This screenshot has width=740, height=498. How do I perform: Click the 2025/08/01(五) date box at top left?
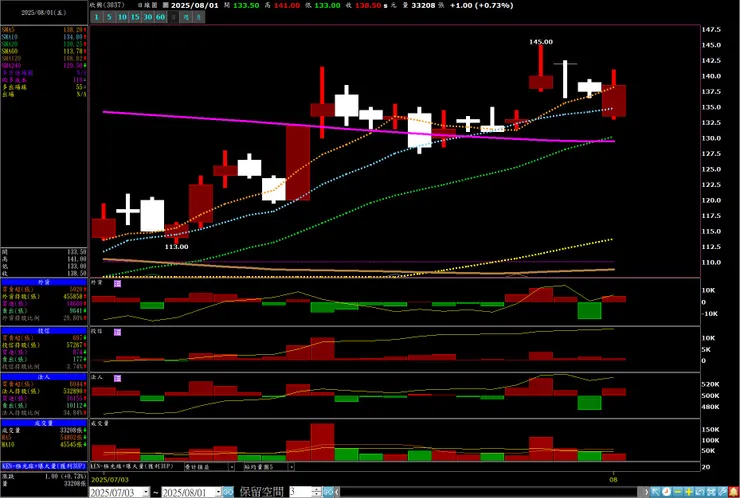click(x=44, y=13)
